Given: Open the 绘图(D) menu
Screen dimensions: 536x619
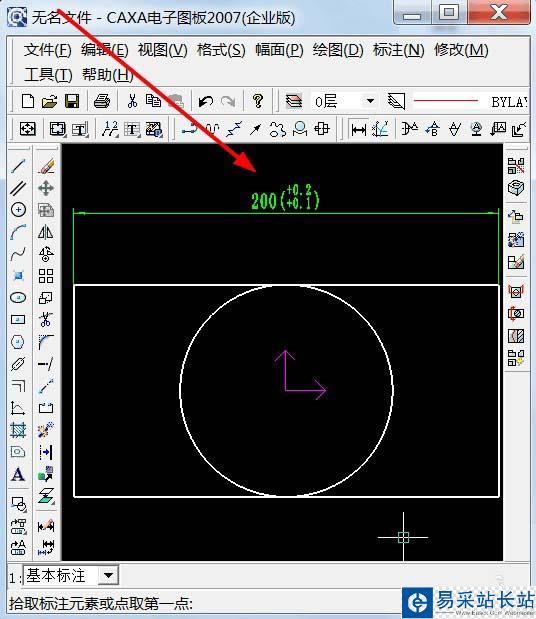Looking at the screenshot, I should pos(338,50).
